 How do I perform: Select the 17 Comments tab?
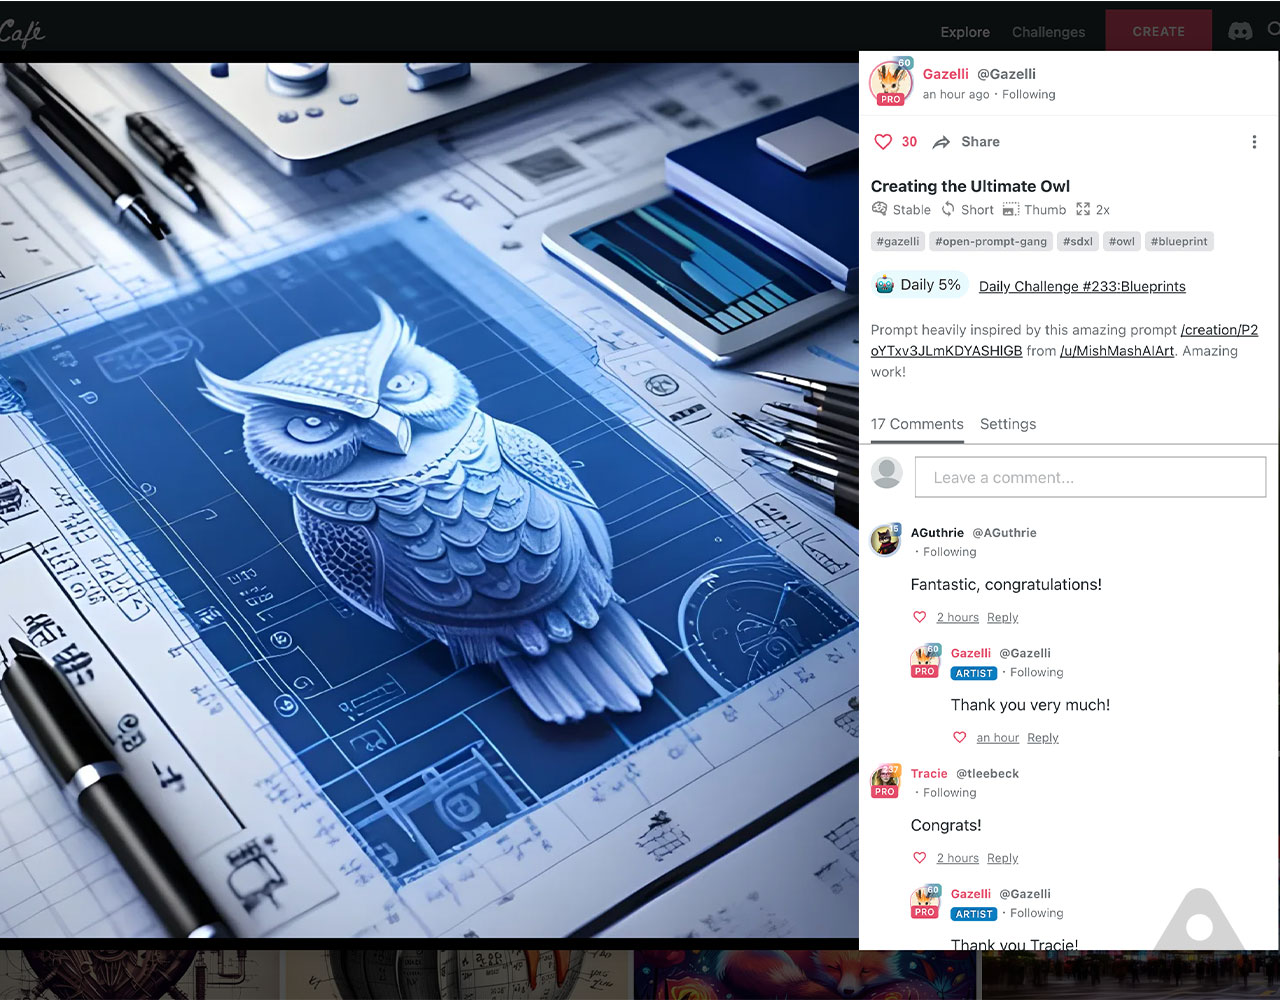[917, 424]
